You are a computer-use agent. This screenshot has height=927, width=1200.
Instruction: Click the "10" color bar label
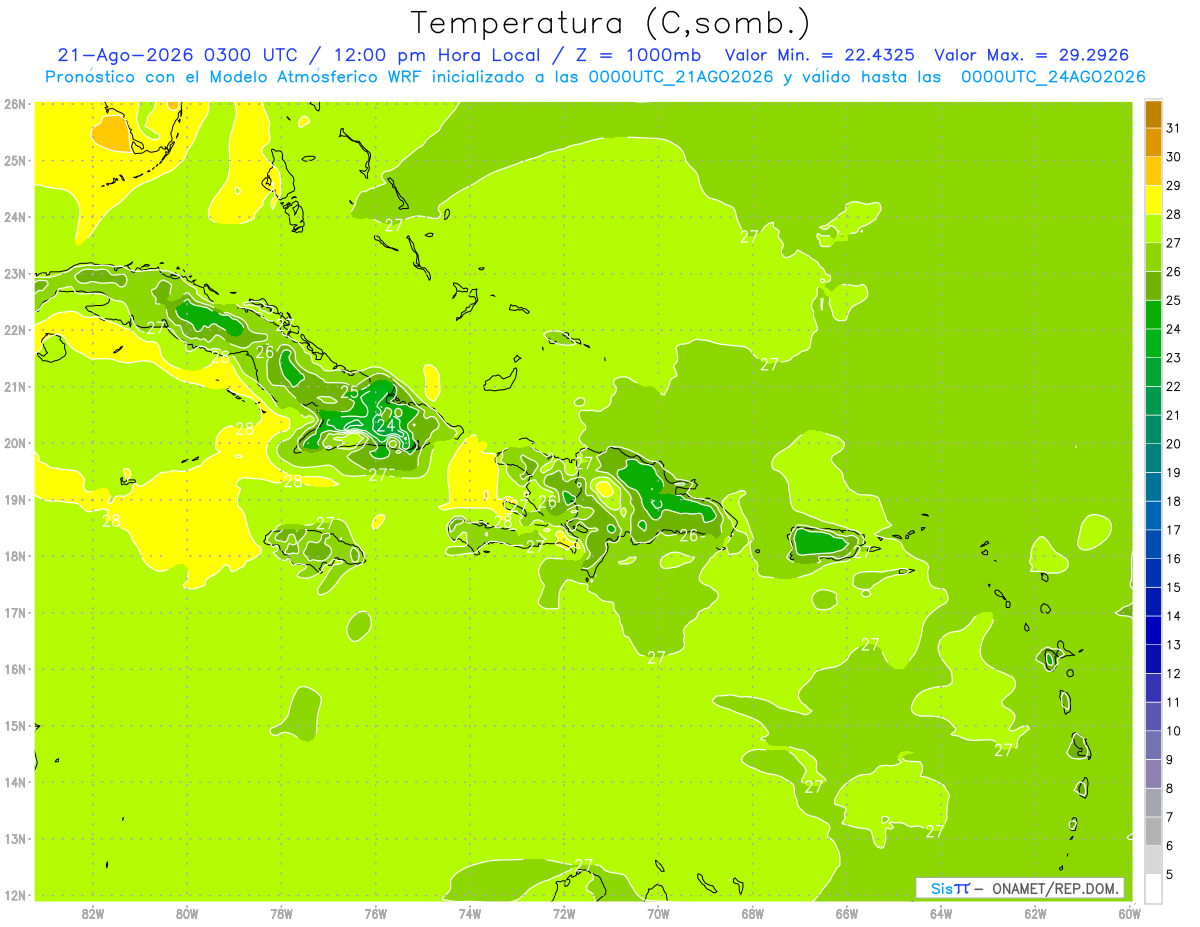pos(1173,731)
